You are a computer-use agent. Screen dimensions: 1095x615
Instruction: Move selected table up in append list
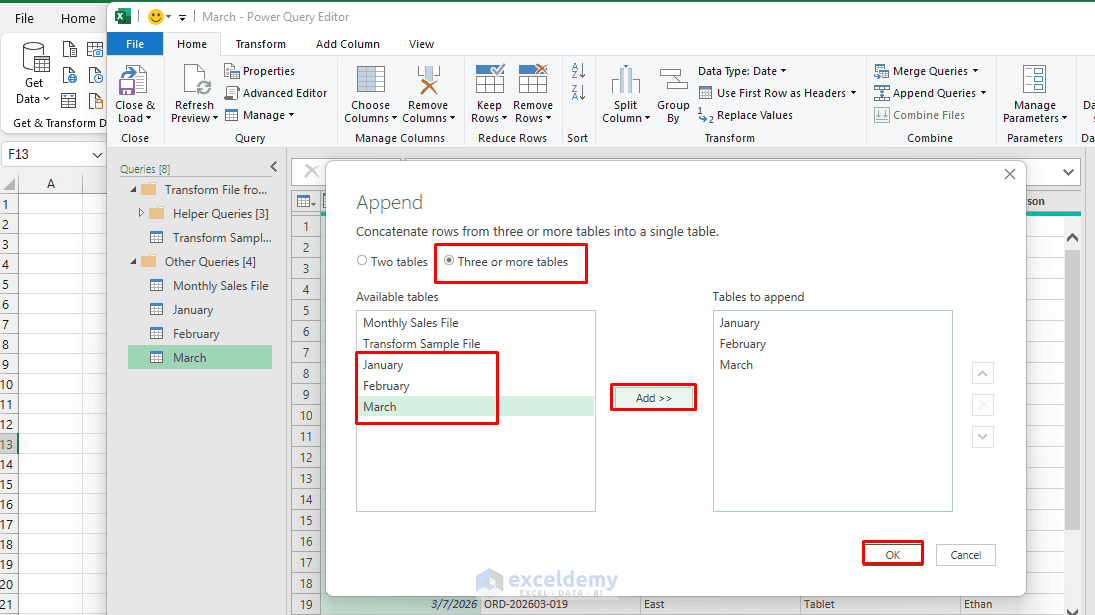tap(983, 373)
